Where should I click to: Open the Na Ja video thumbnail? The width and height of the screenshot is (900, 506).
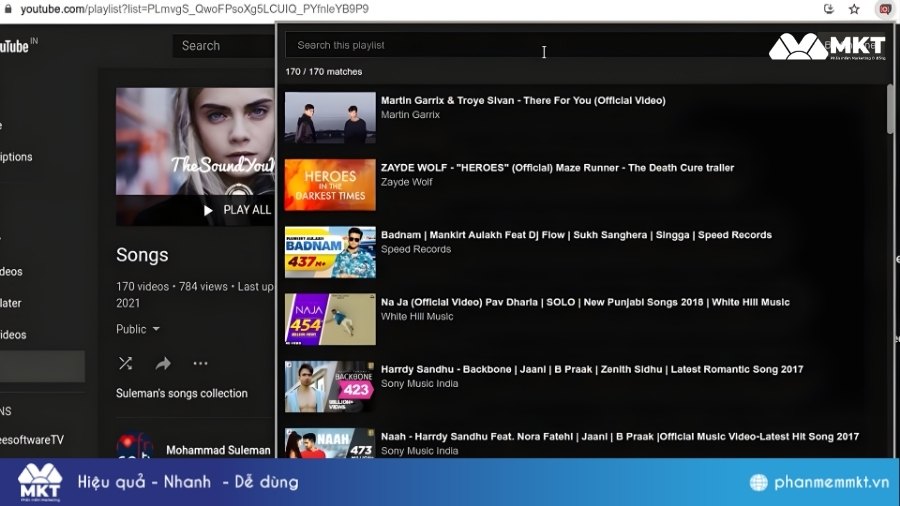330,319
